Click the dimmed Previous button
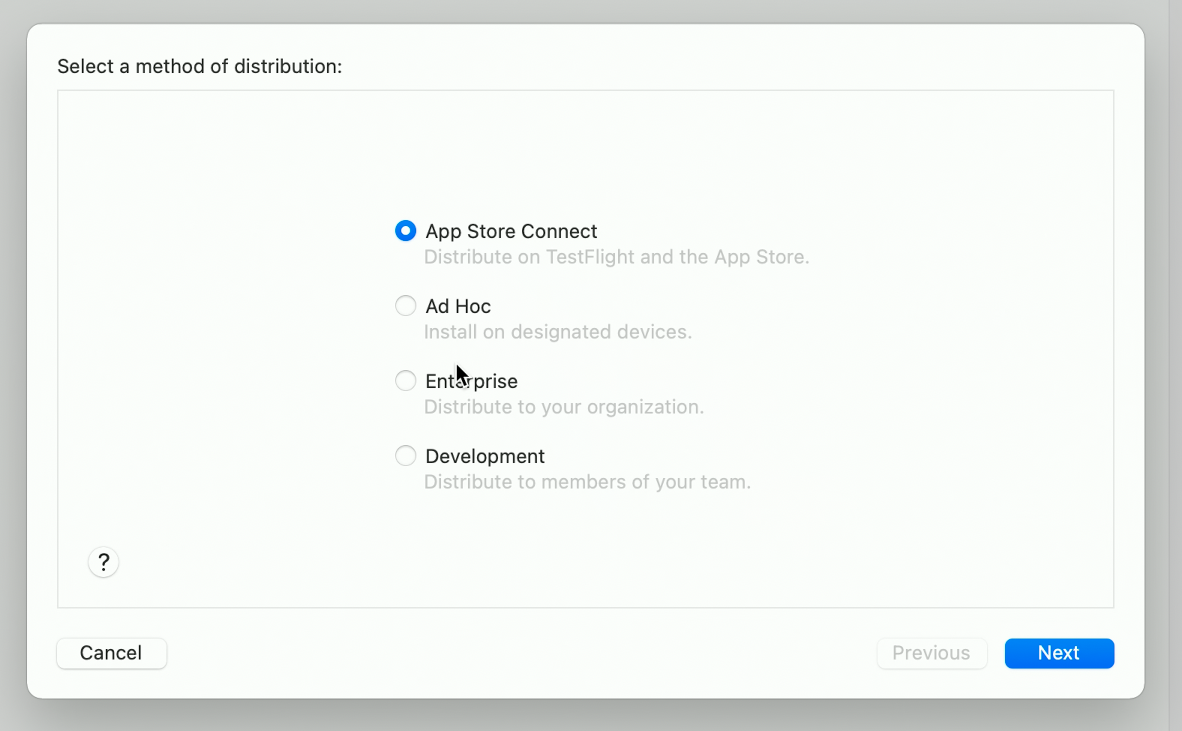The image size is (1182, 731). point(932,653)
